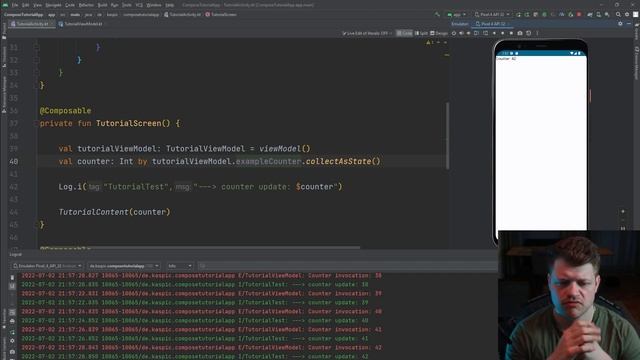
Task: Click the emulator Volume Down icon
Action: (x=469, y=33)
